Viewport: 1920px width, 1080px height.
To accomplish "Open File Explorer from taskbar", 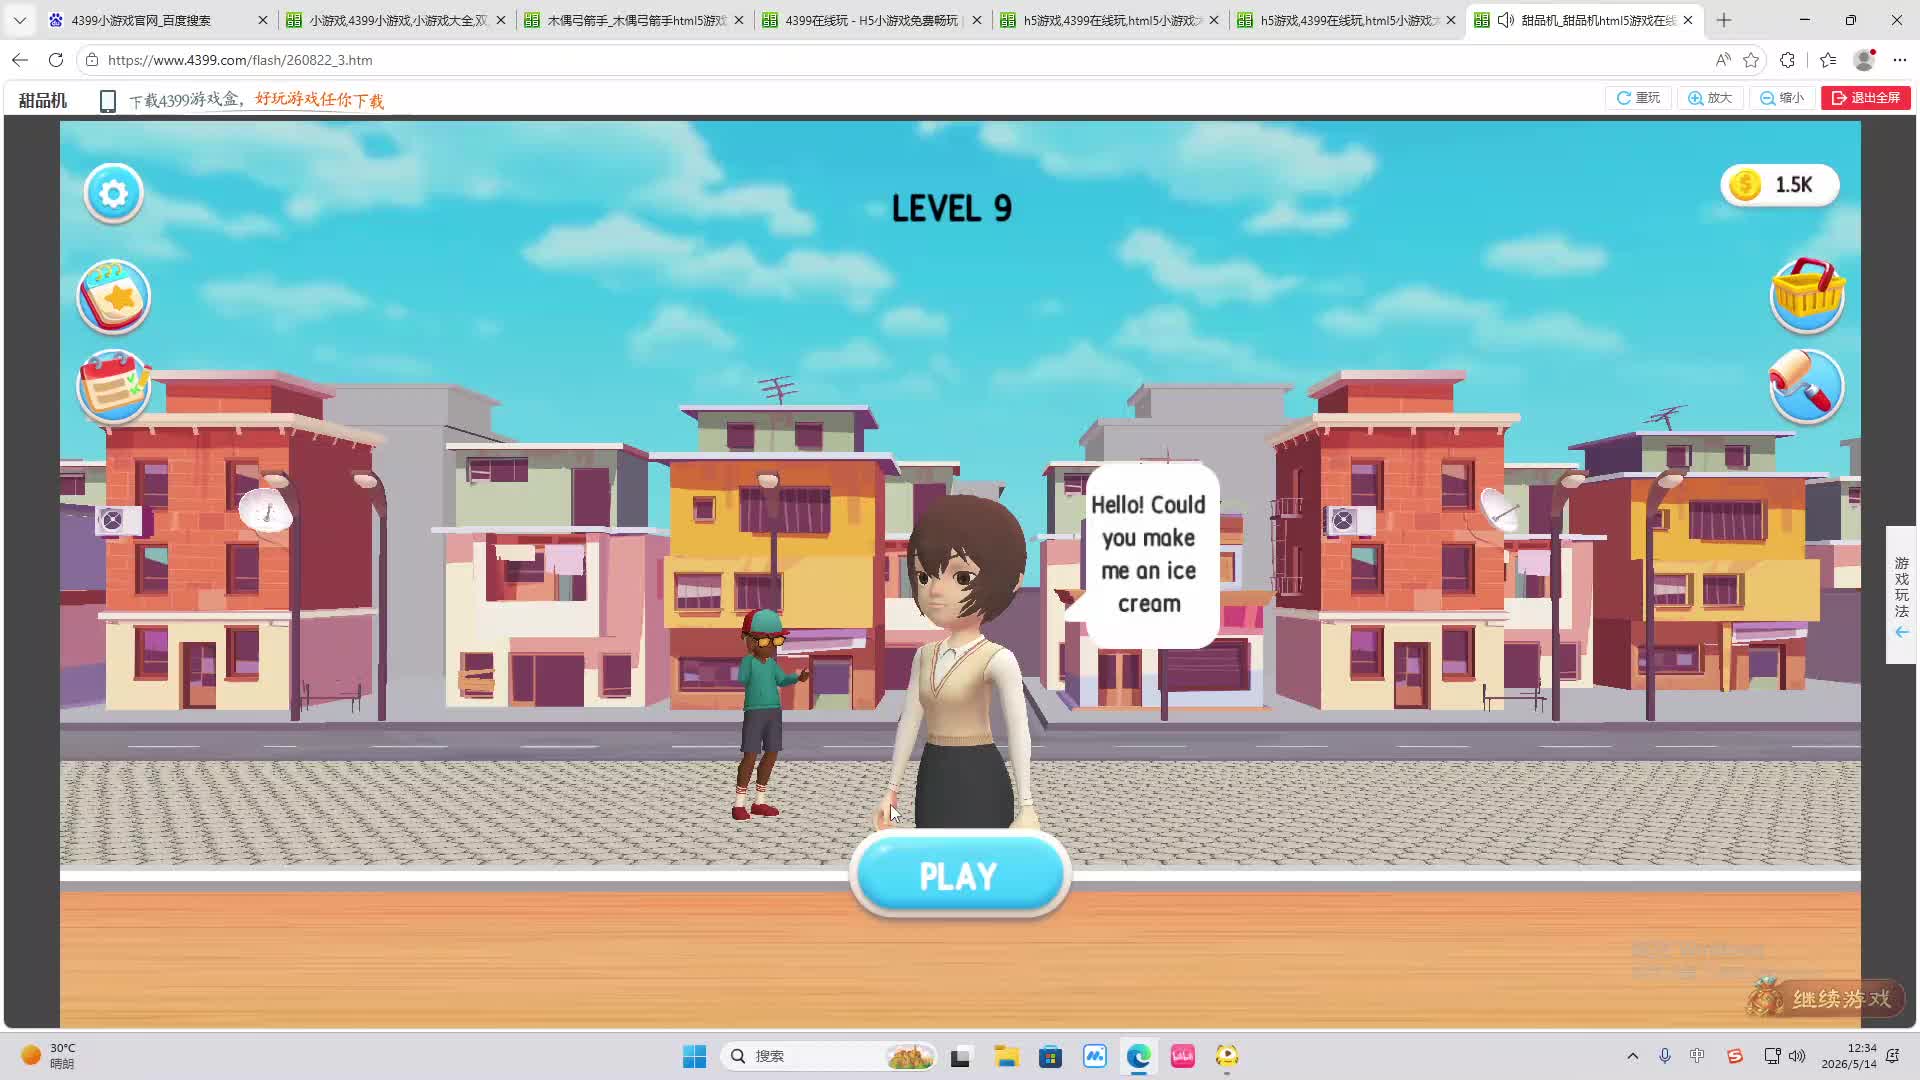I will click(1006, 1056).
